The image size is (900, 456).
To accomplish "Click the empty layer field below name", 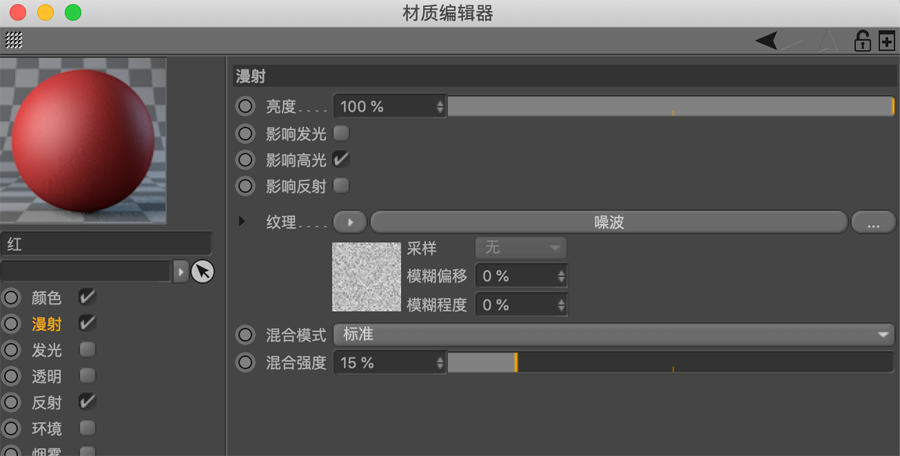I will (x=86, y=272).
